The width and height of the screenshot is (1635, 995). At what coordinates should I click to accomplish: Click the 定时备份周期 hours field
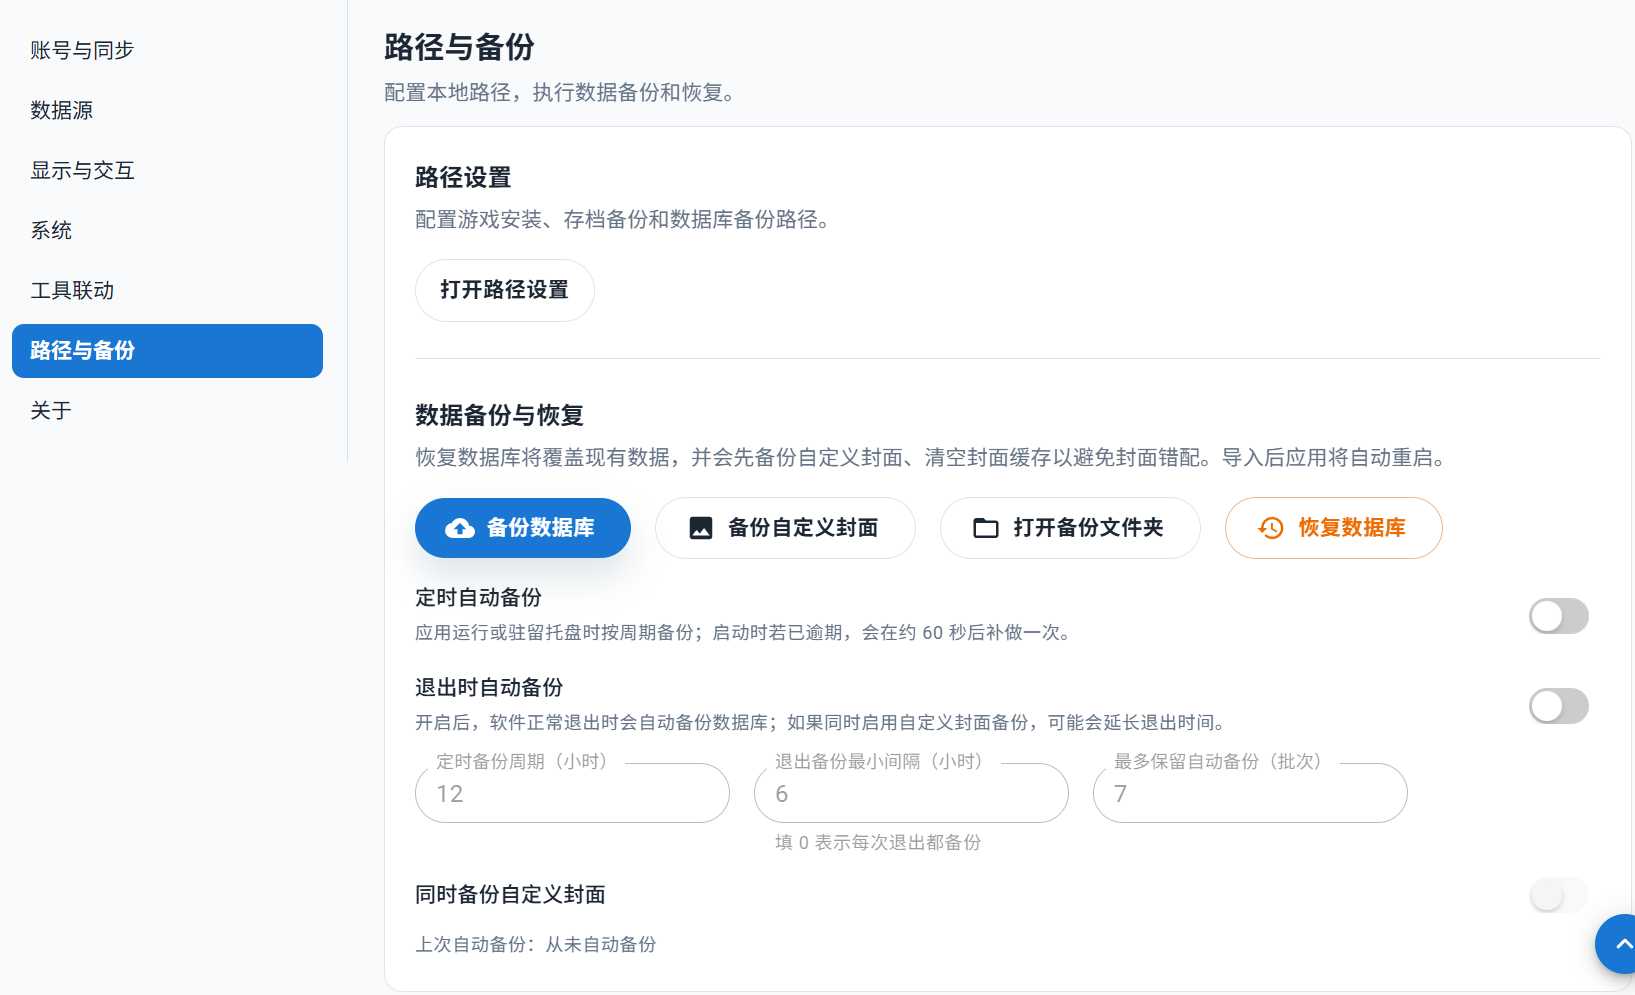[572, 793]
